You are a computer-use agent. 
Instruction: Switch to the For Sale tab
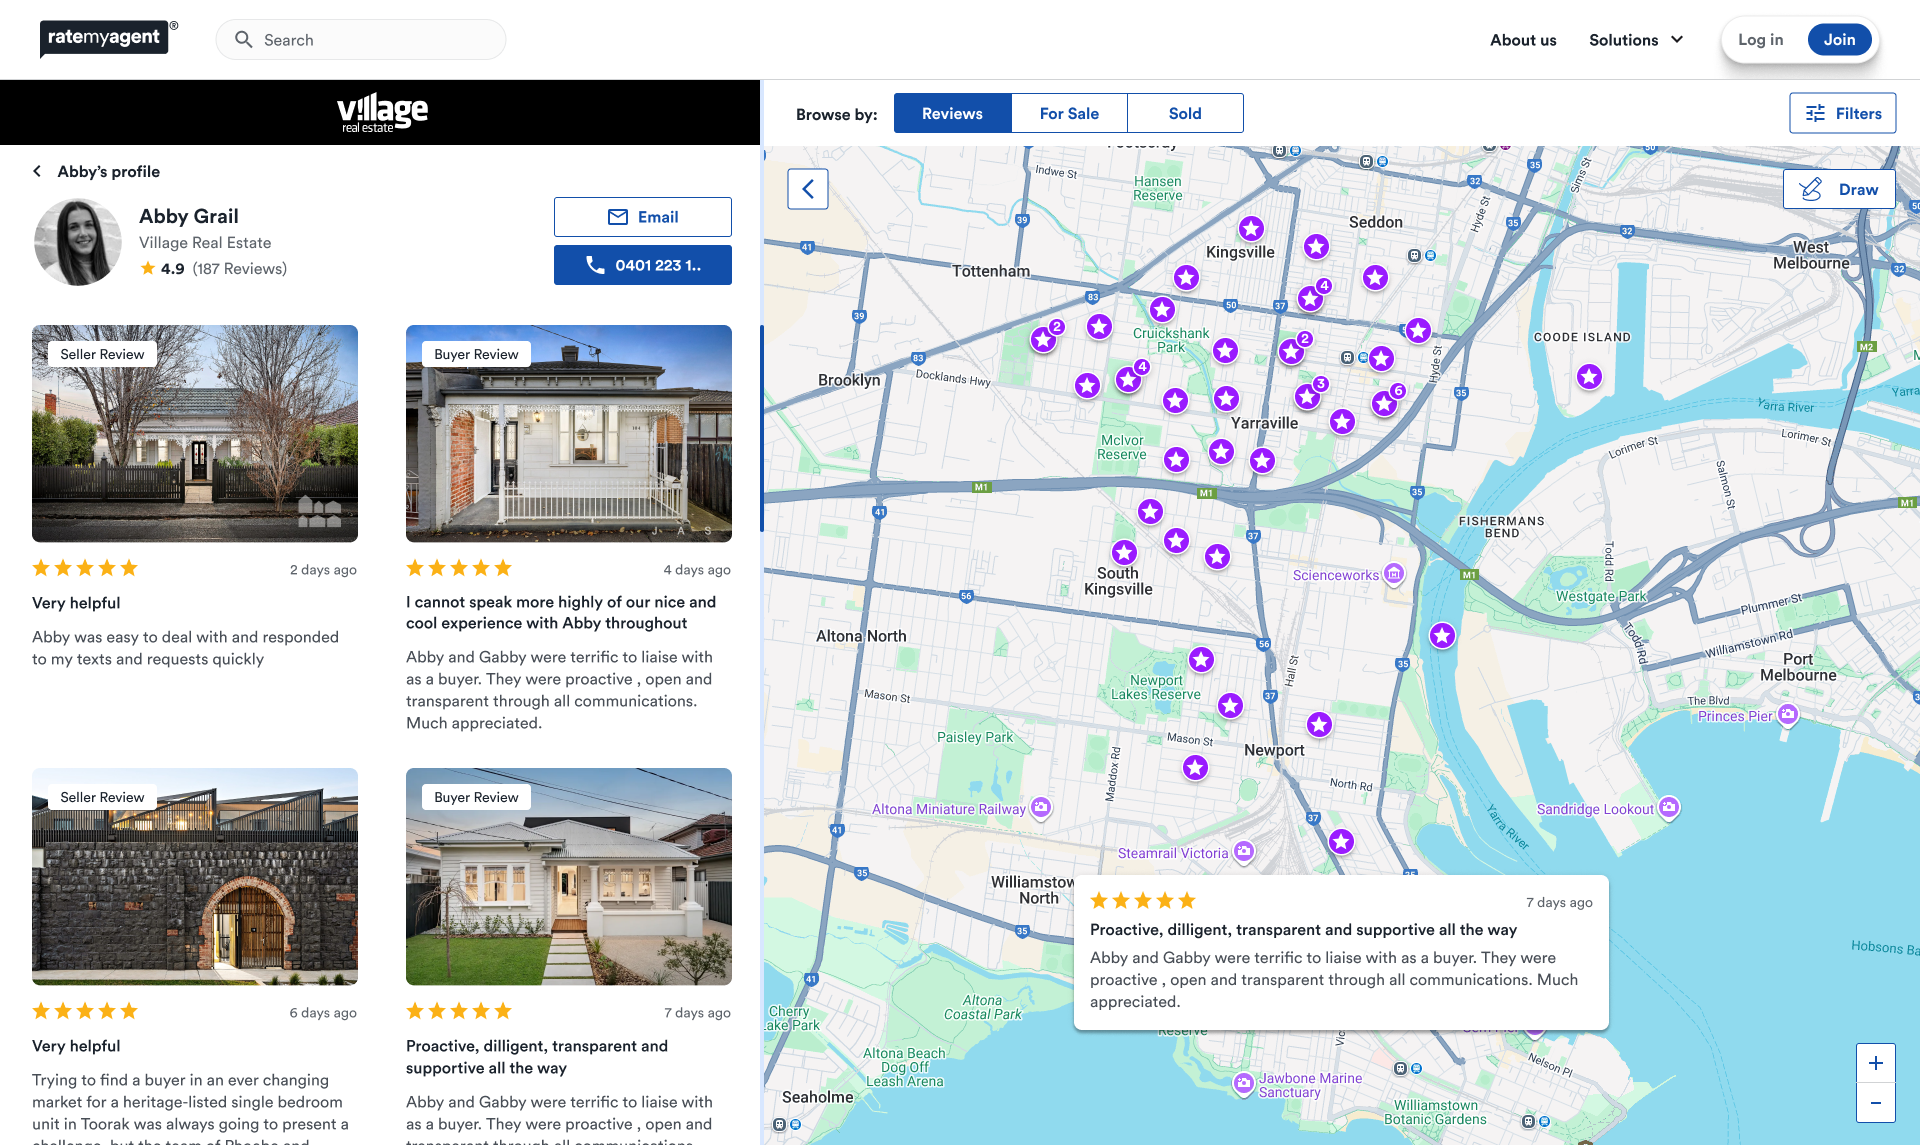pyautogui.click(x=1069, y=113)
